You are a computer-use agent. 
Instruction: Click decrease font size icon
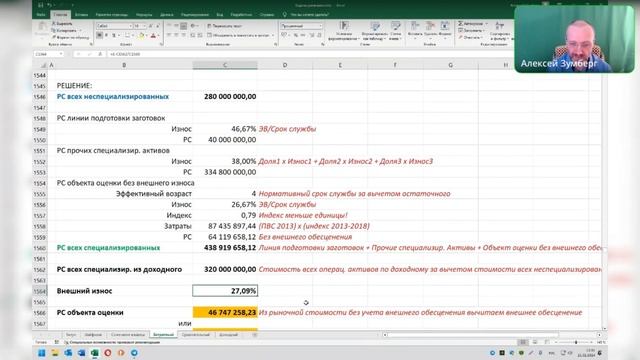pyautogui.click(x=158, y=26)
